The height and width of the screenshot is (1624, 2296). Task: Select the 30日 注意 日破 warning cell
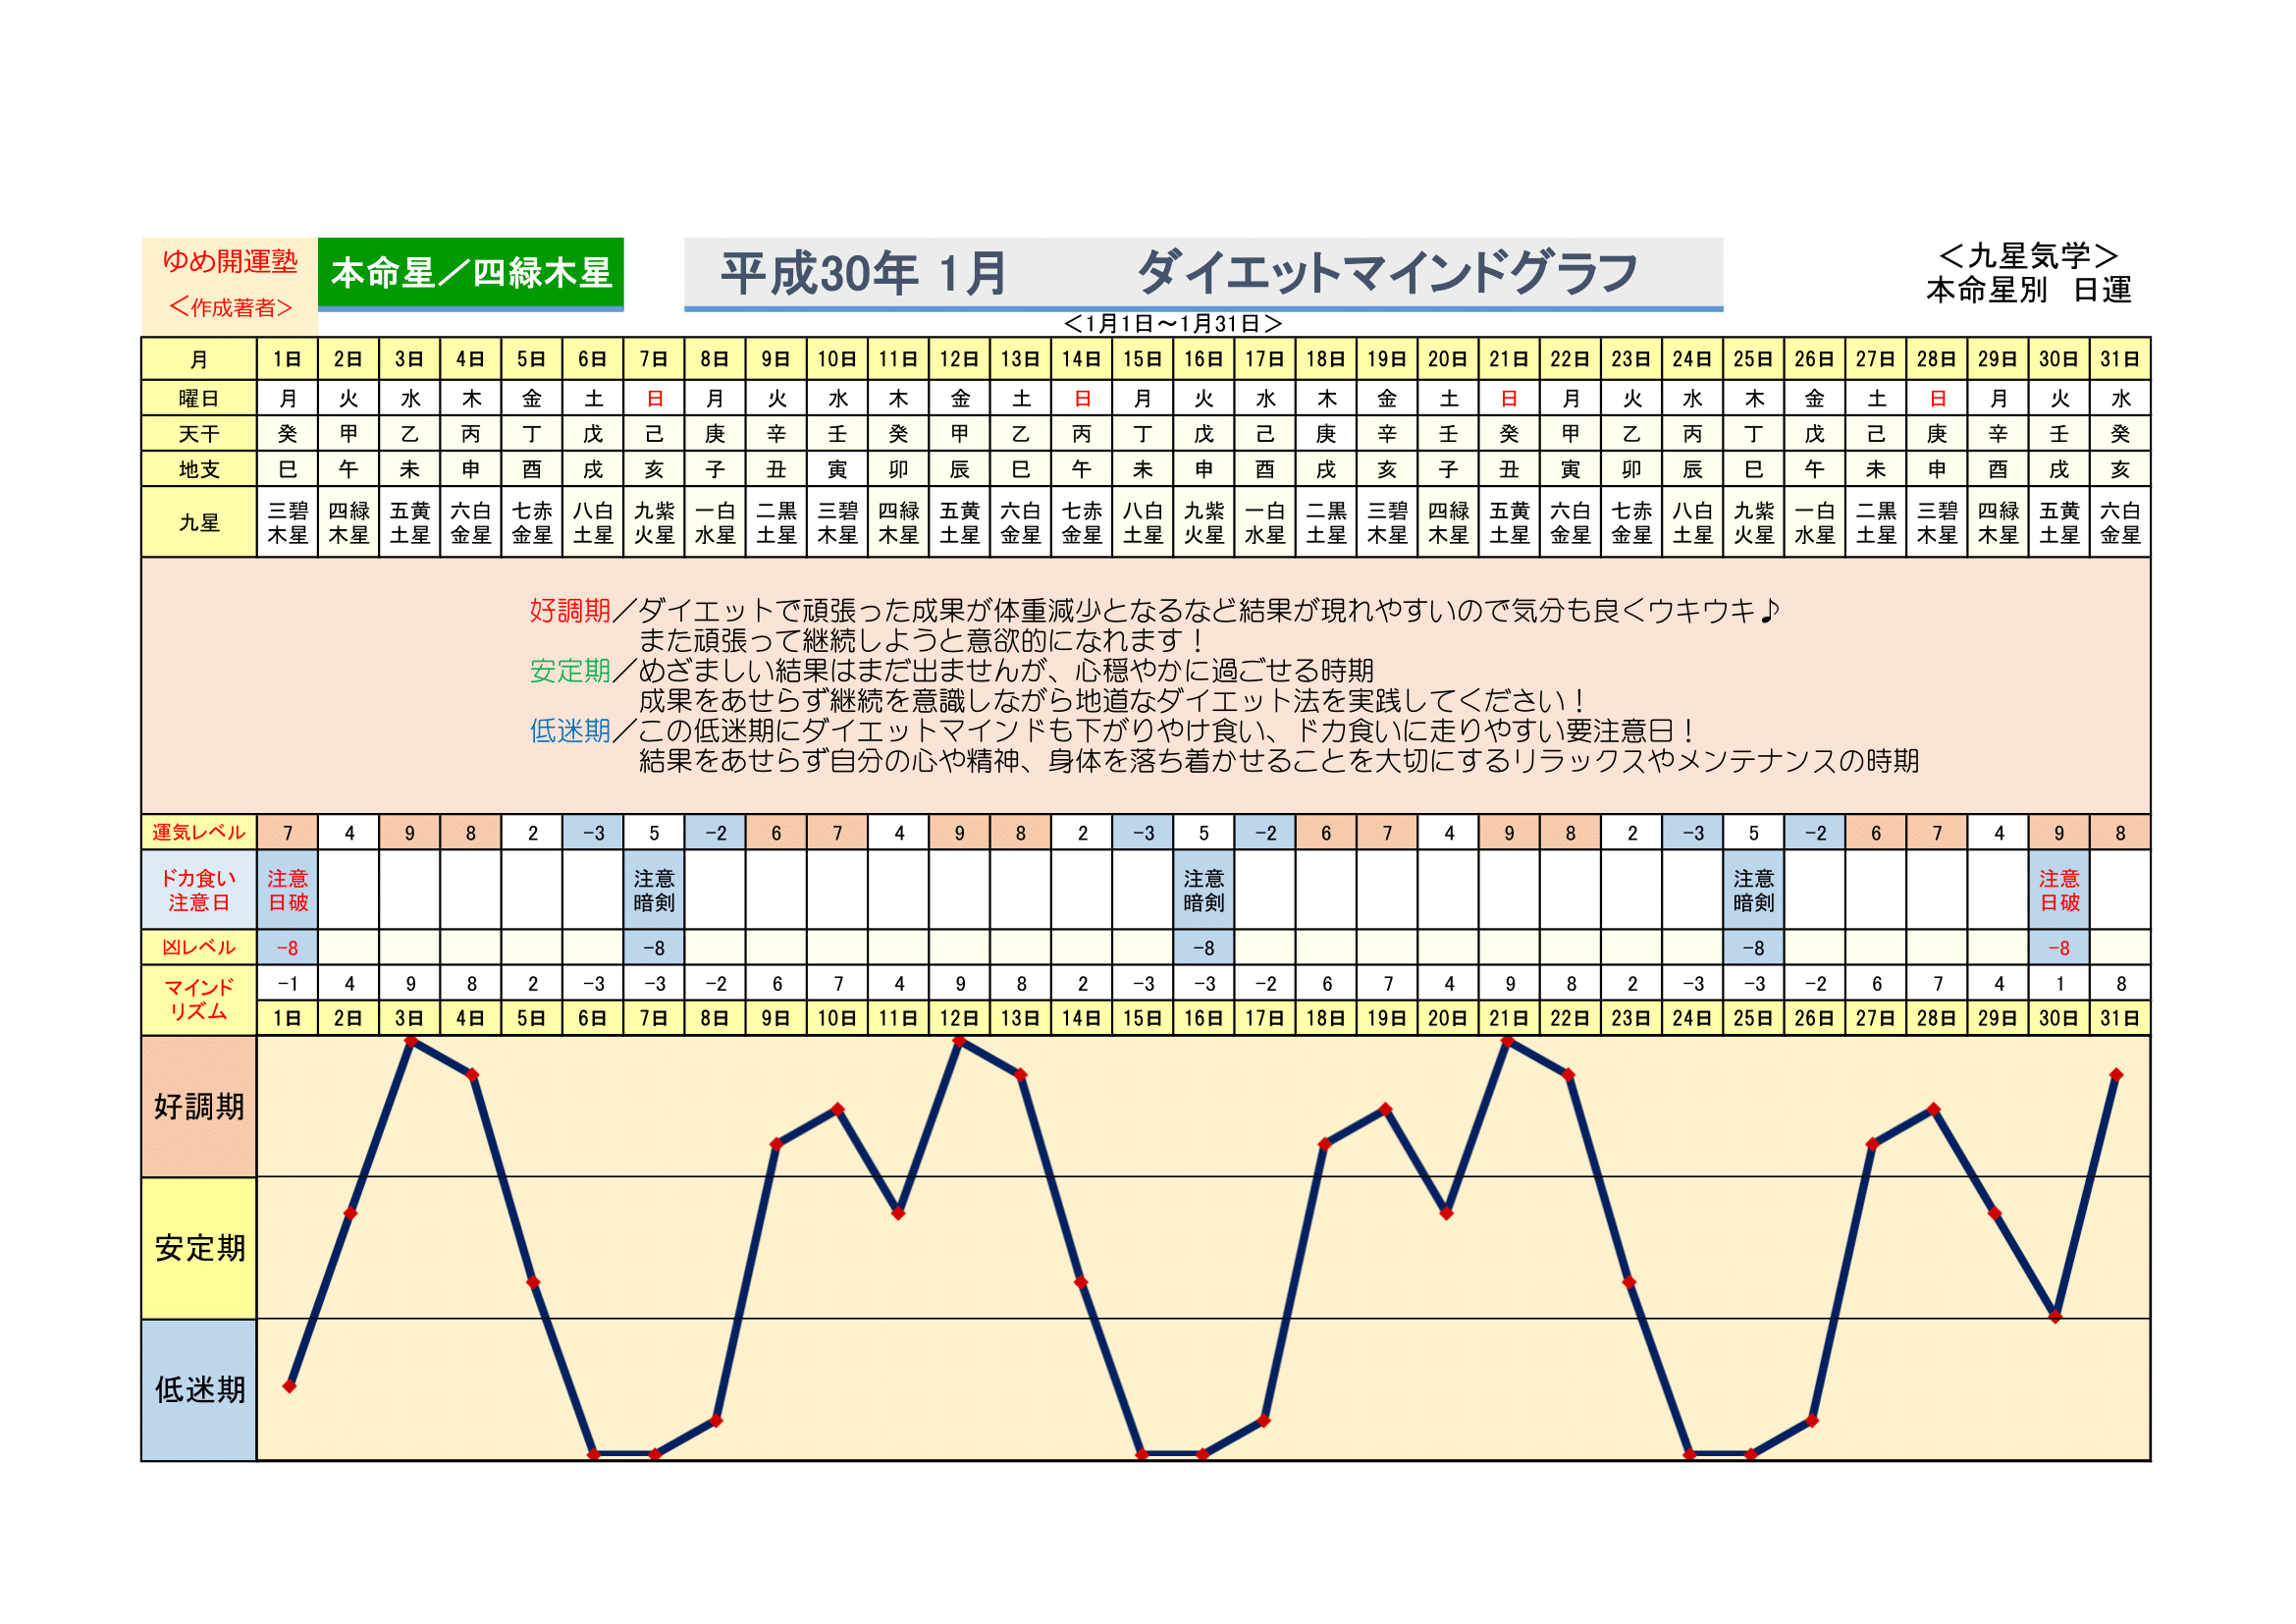point(2059,890)
